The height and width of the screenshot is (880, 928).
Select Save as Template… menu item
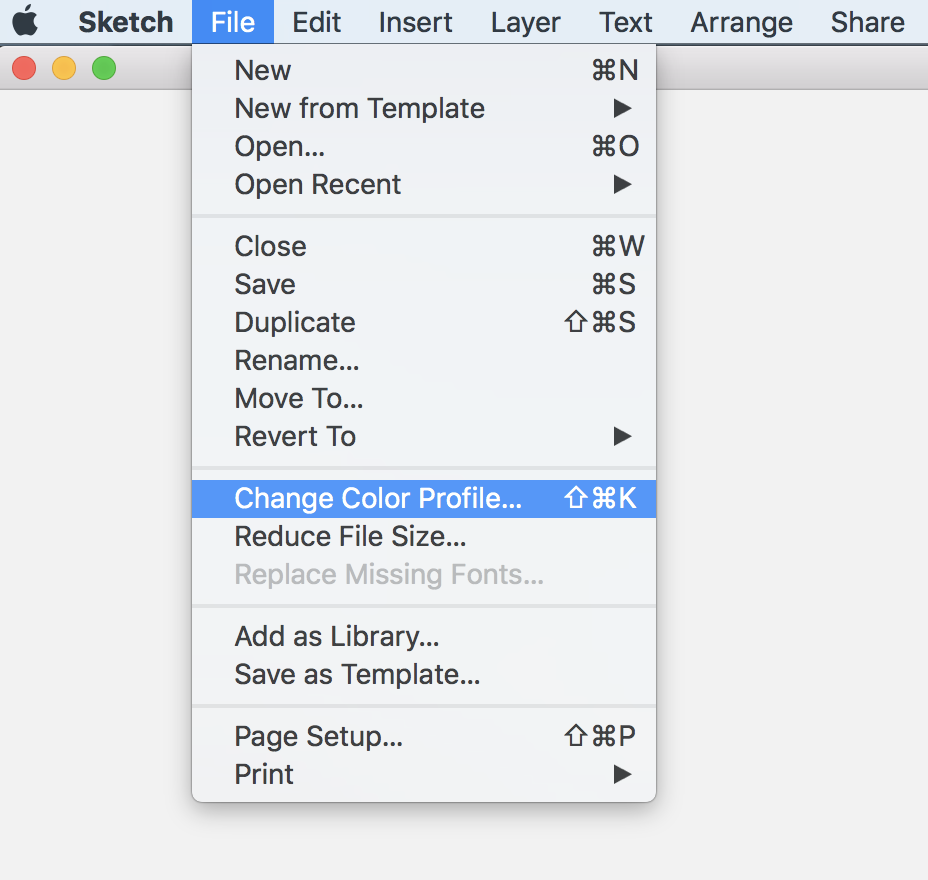pyautogui.click(x=424, y=674)
